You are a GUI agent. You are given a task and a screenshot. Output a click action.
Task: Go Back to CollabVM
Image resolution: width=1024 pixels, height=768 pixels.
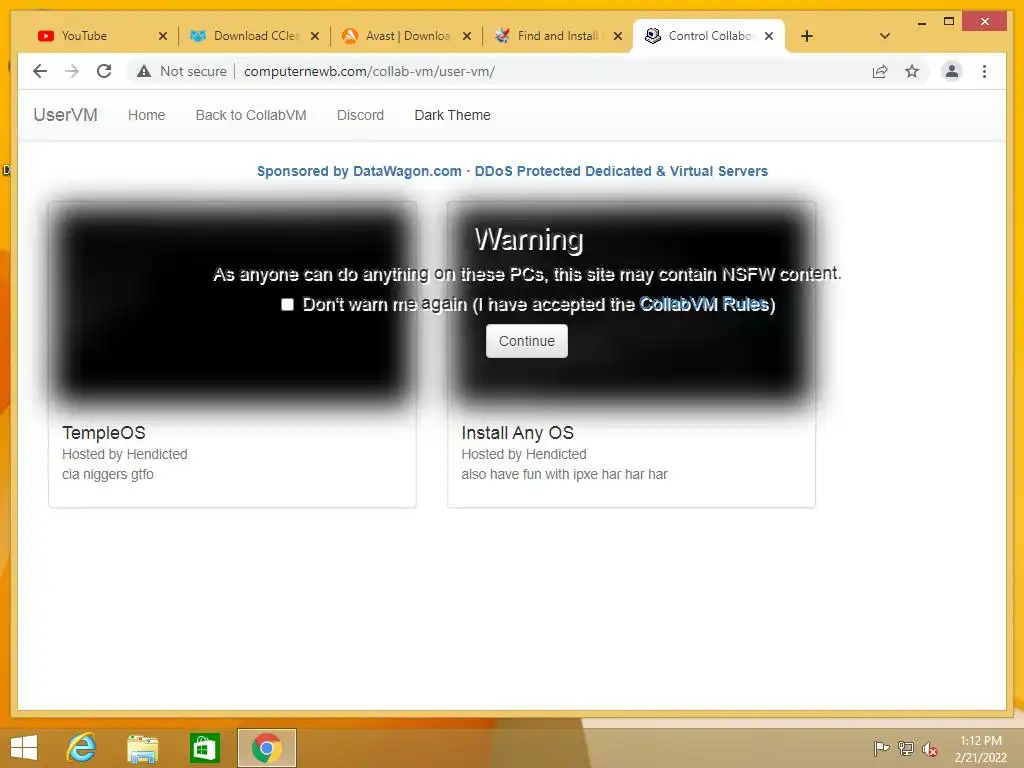click(251, 115)
